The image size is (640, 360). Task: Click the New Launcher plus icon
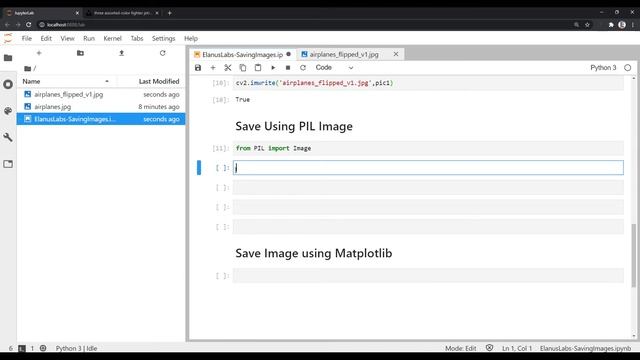(39, 53)
